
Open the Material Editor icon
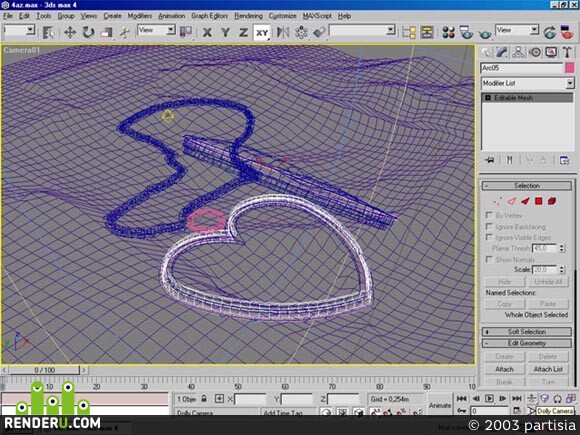pyautogui.click(x=448, y=32)
